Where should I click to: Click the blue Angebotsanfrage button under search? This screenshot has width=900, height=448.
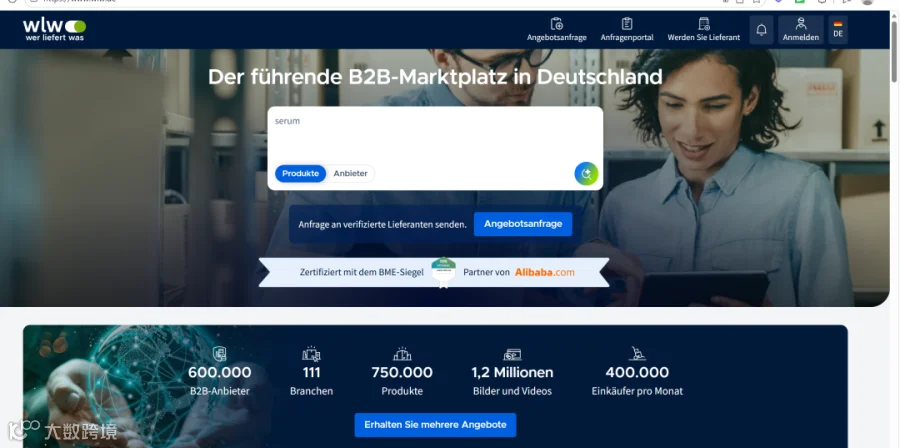click(x=523, y=224)
